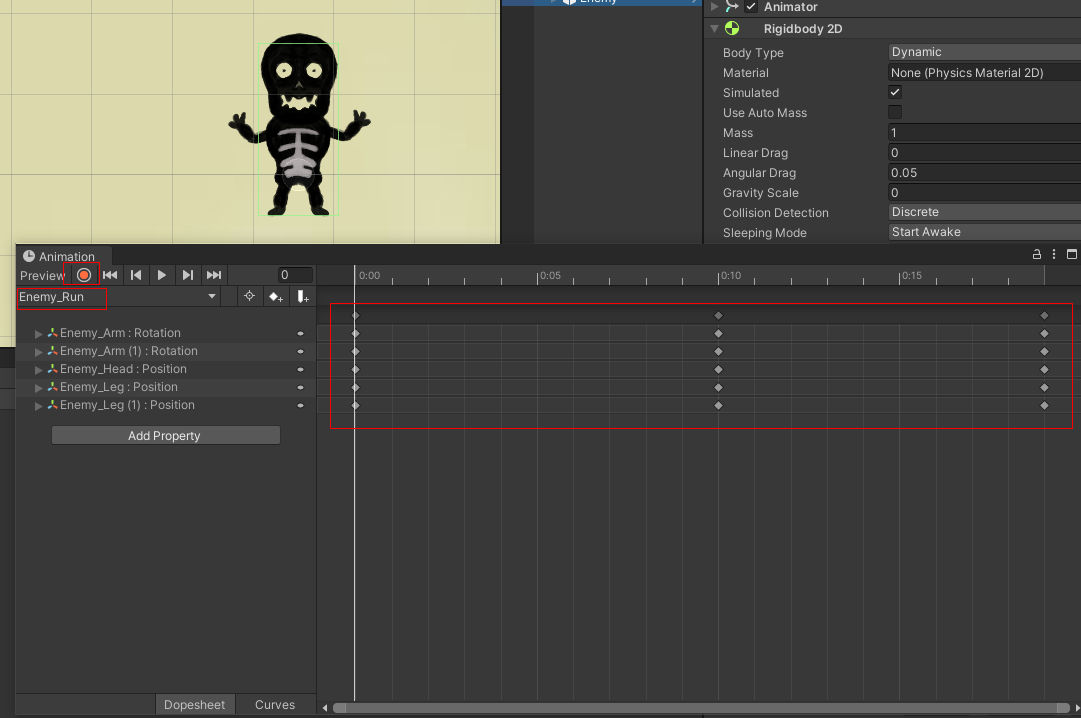The image size is (1081, 718).
Task: Jump to first keyframe of clip
Action: [110, 275]
